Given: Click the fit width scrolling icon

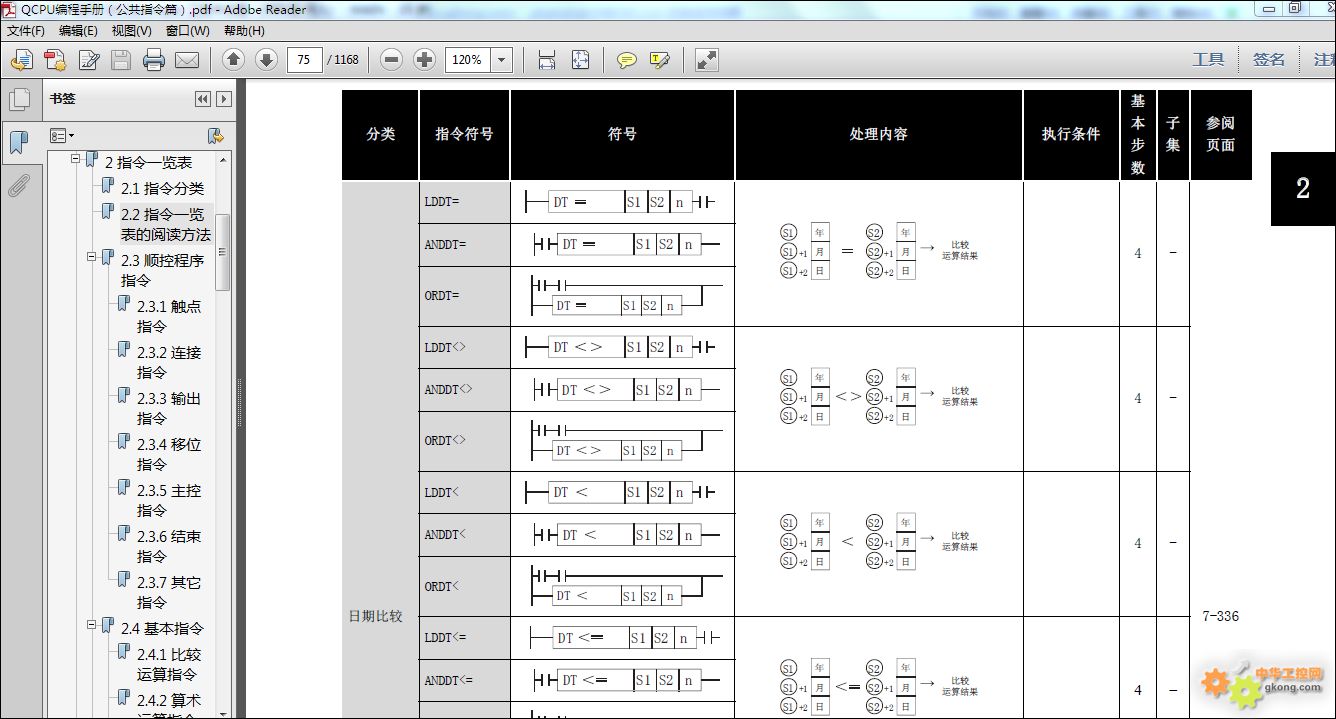Looking at the screenshot, I should pos(546,60).
